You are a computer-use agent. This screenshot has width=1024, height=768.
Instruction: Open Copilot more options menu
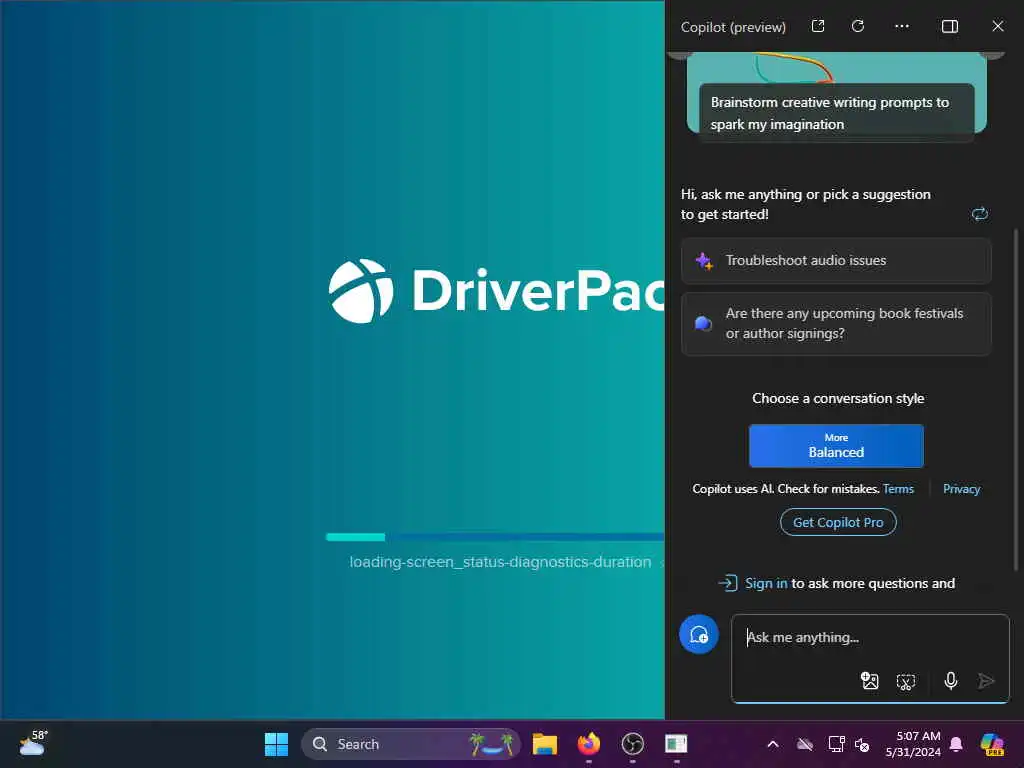(902, 26)
